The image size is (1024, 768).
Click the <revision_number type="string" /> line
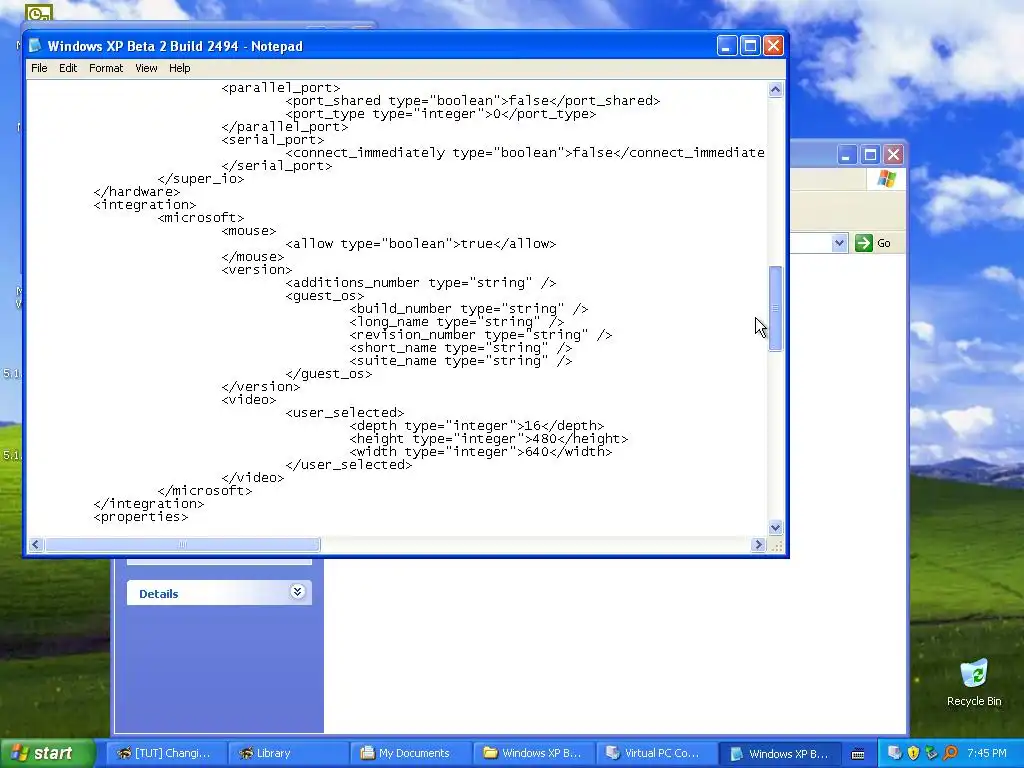pyautogui.click(x=481, y=335)
